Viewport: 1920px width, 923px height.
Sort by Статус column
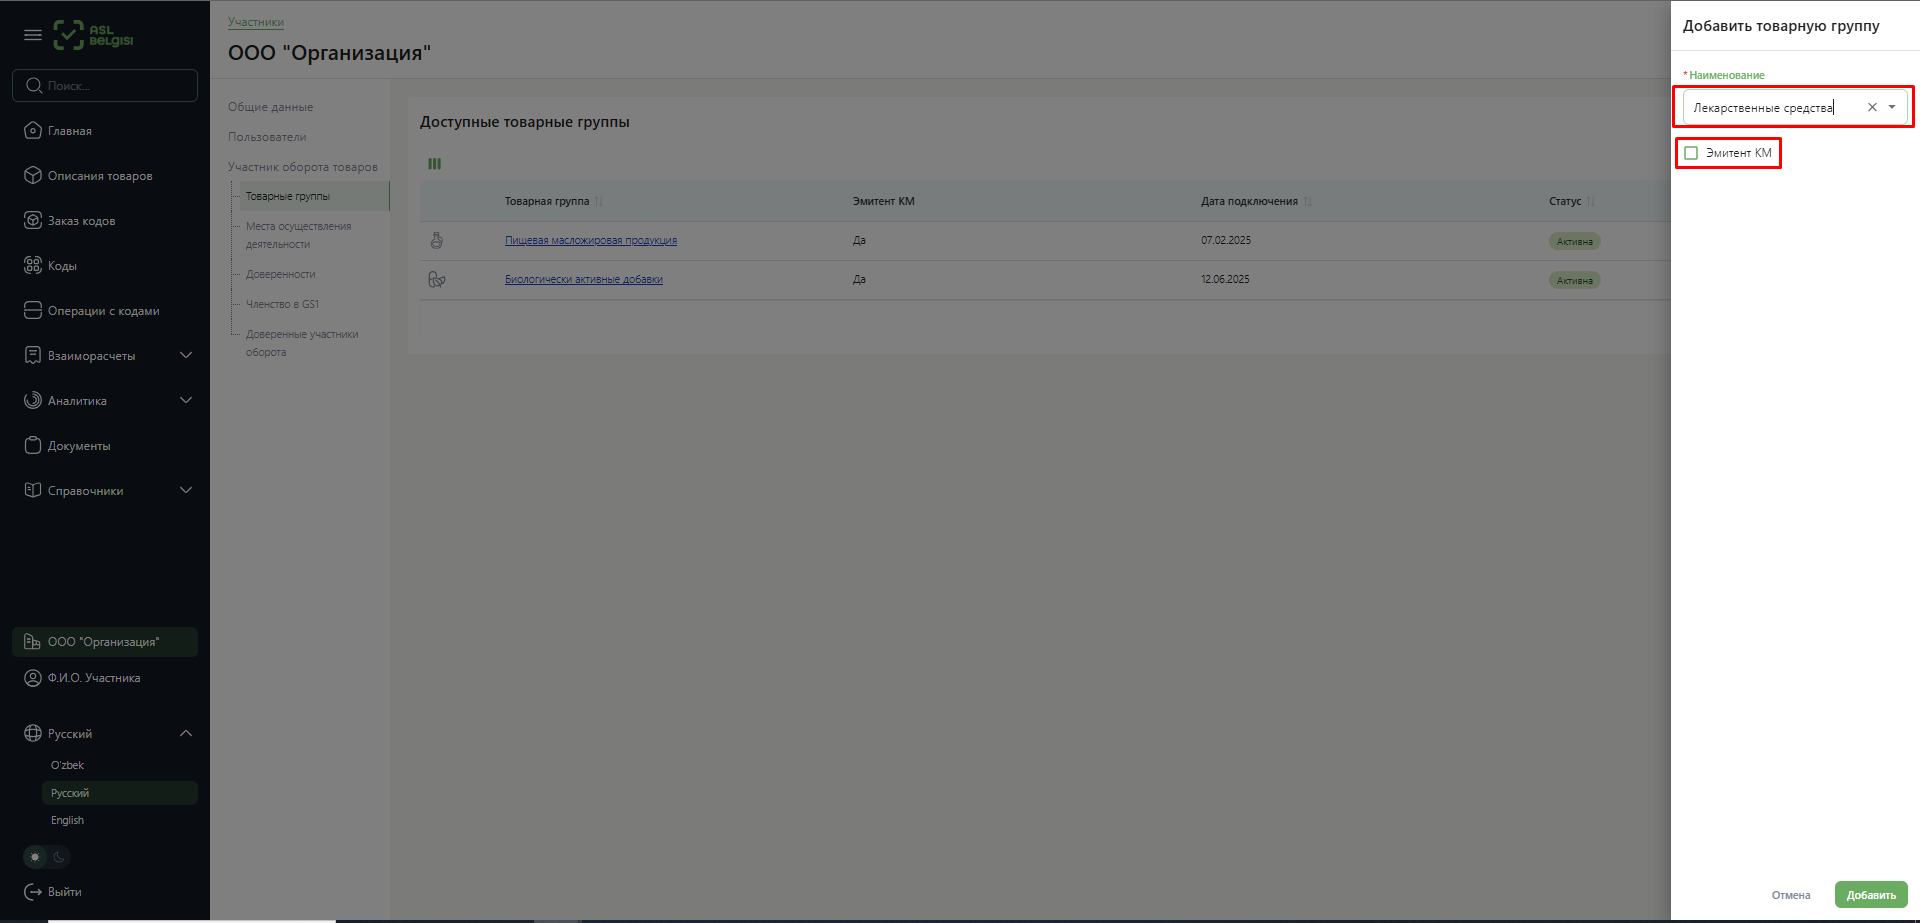[1591, 202]
